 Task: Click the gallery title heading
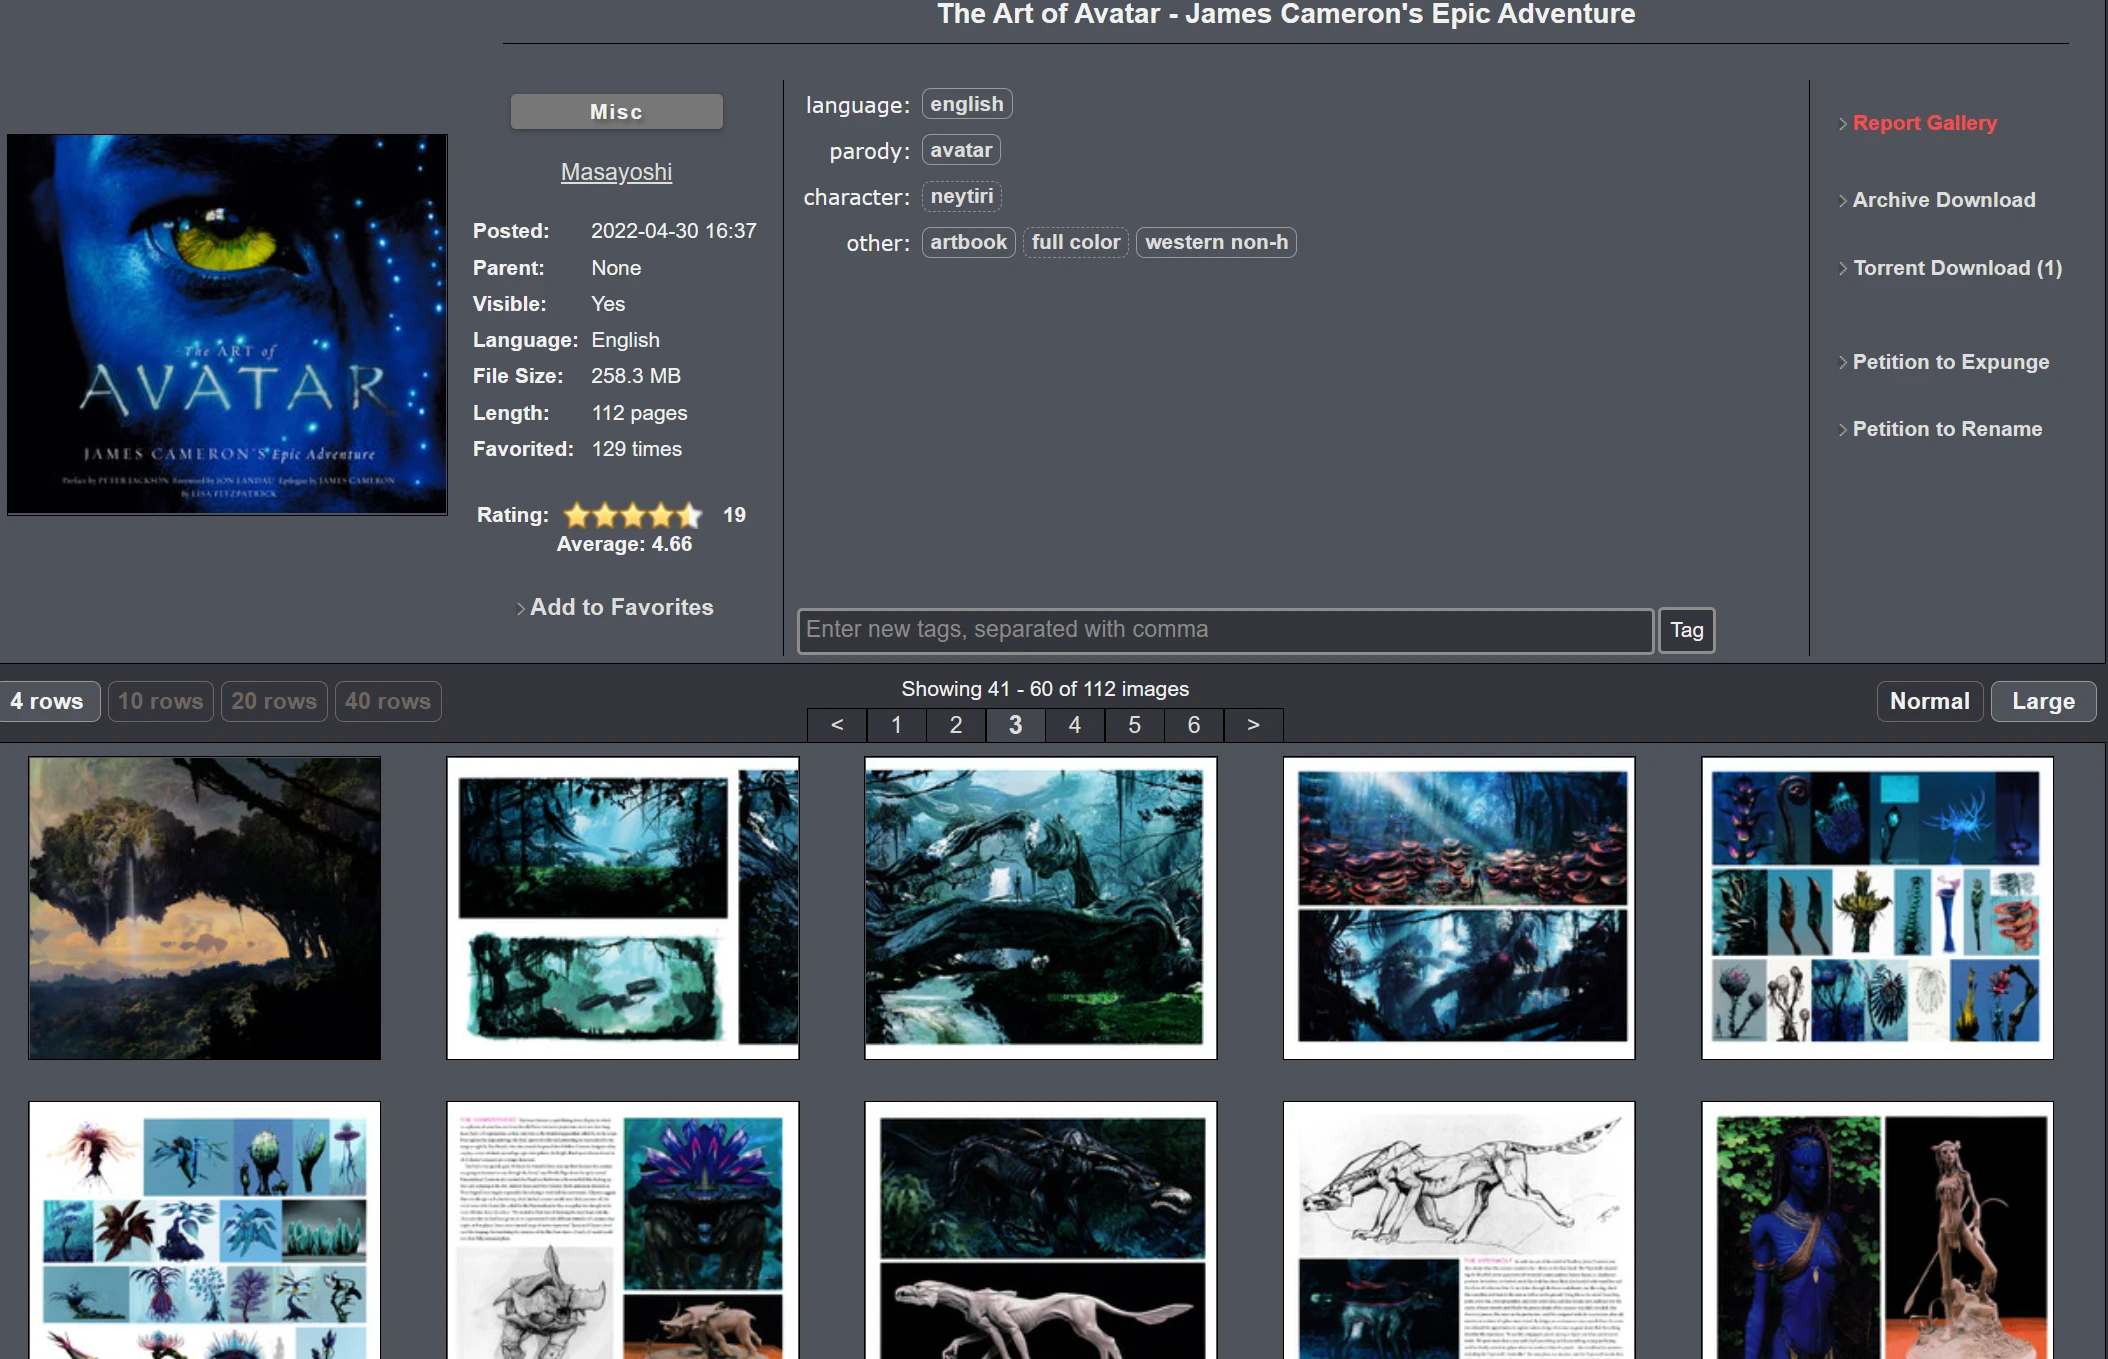[x=1286, y=14]
